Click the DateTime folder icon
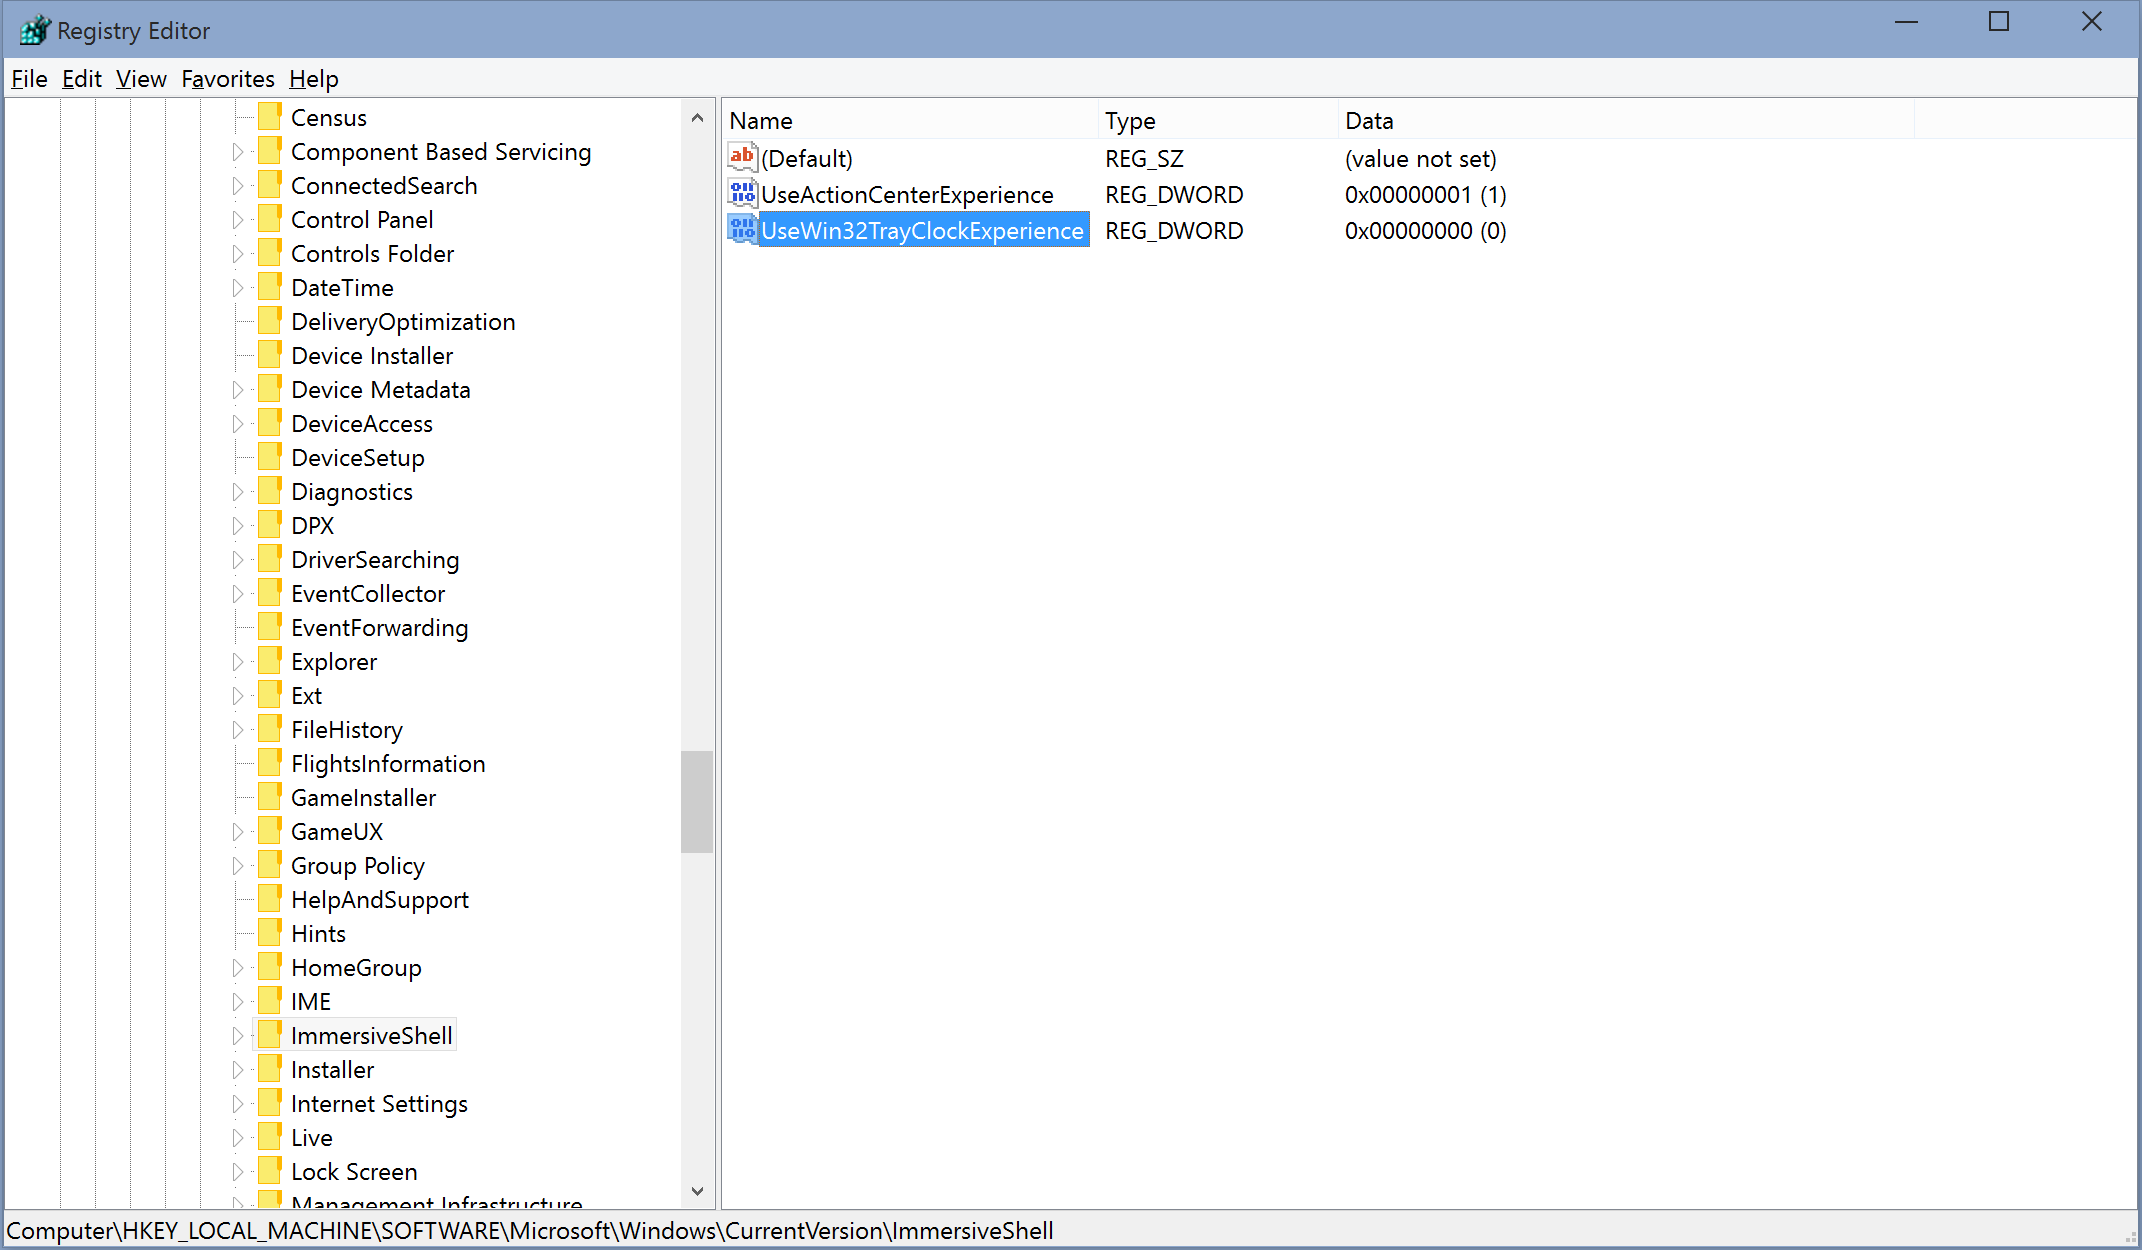2142x1250 pixels. point(269,287)
